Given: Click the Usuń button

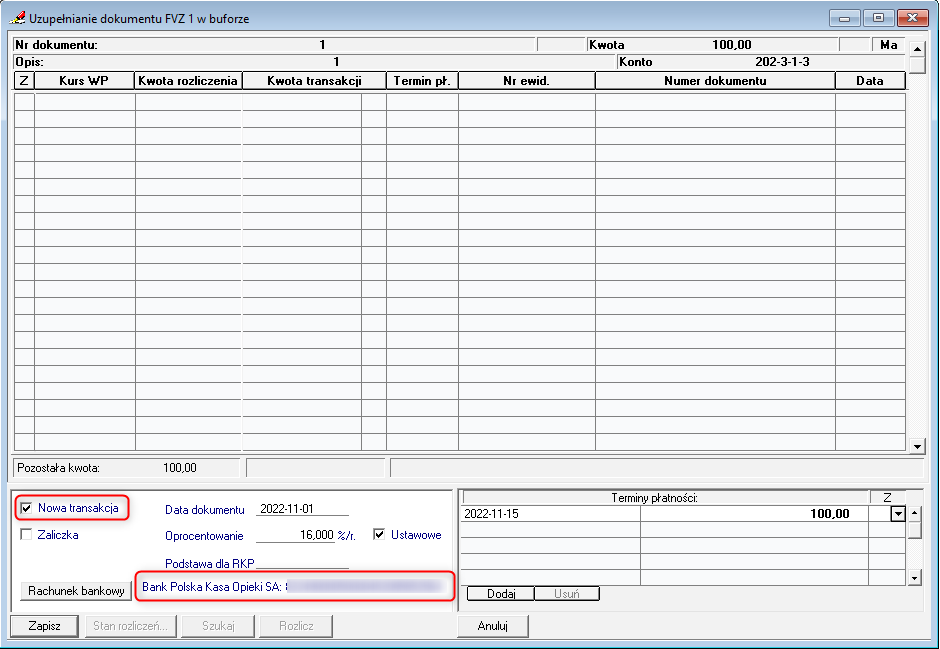Looking at the screenshot, I should click(567, 594).
